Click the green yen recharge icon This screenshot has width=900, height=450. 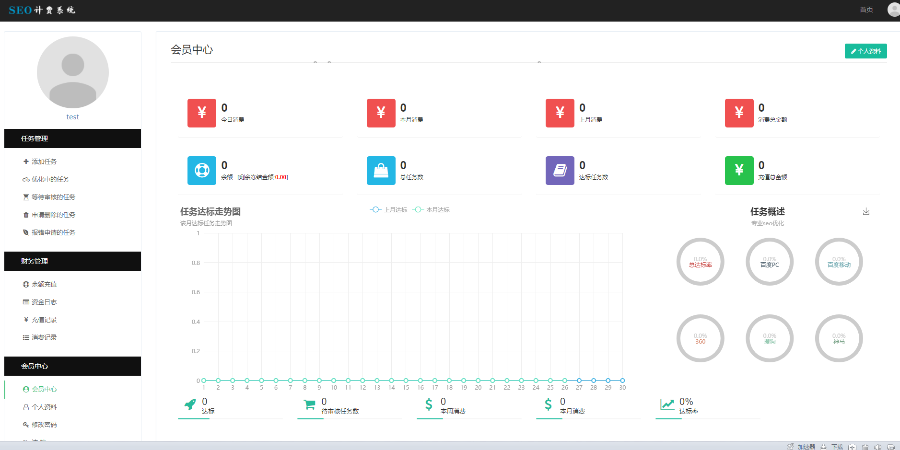[739, 170]
